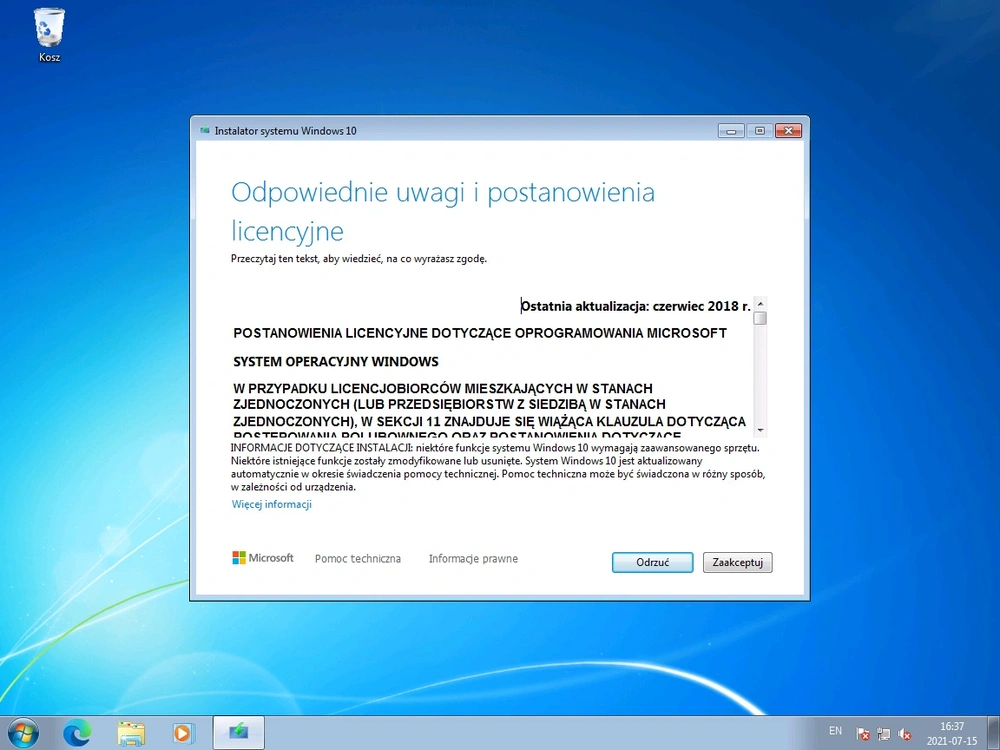Accept the license with the Zaakceptuj button
This screenshot has height=750, width=1000.
[x=737, y=562]
